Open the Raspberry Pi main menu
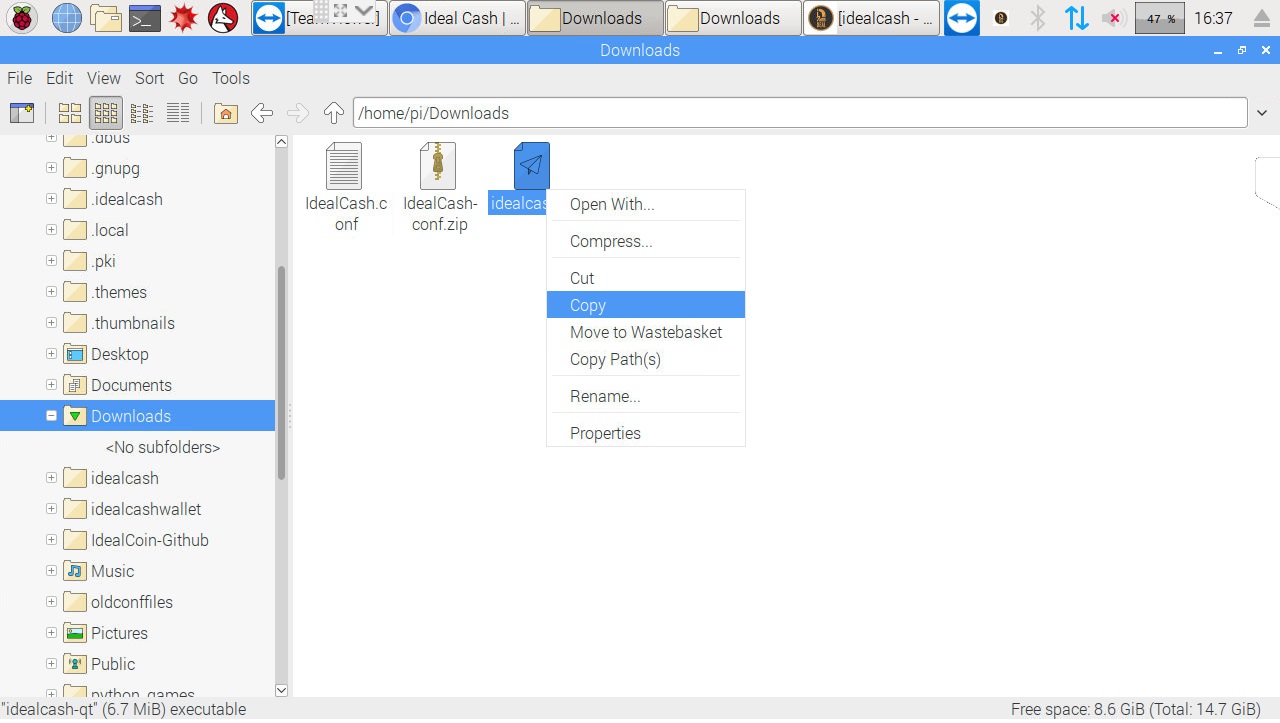The image size is (1280, 723). [x=23, y=18]
